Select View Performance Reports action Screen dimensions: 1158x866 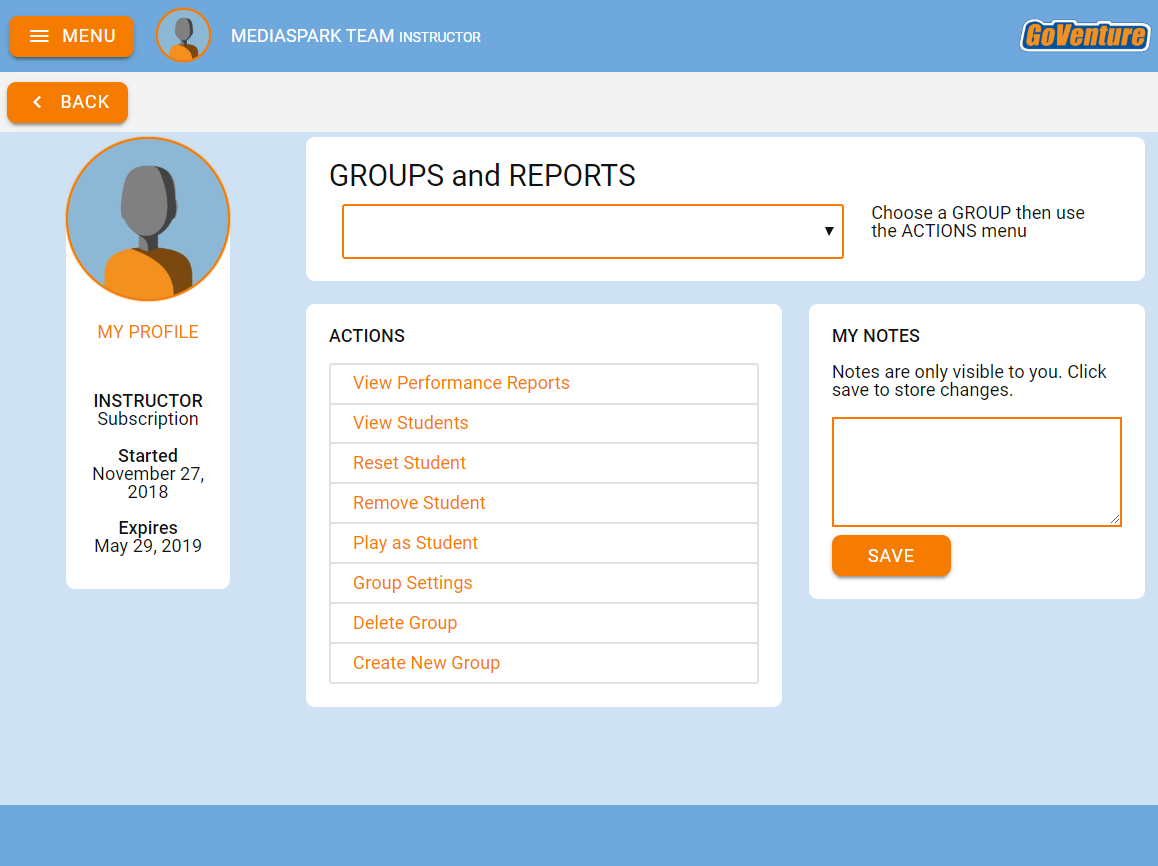544,383
